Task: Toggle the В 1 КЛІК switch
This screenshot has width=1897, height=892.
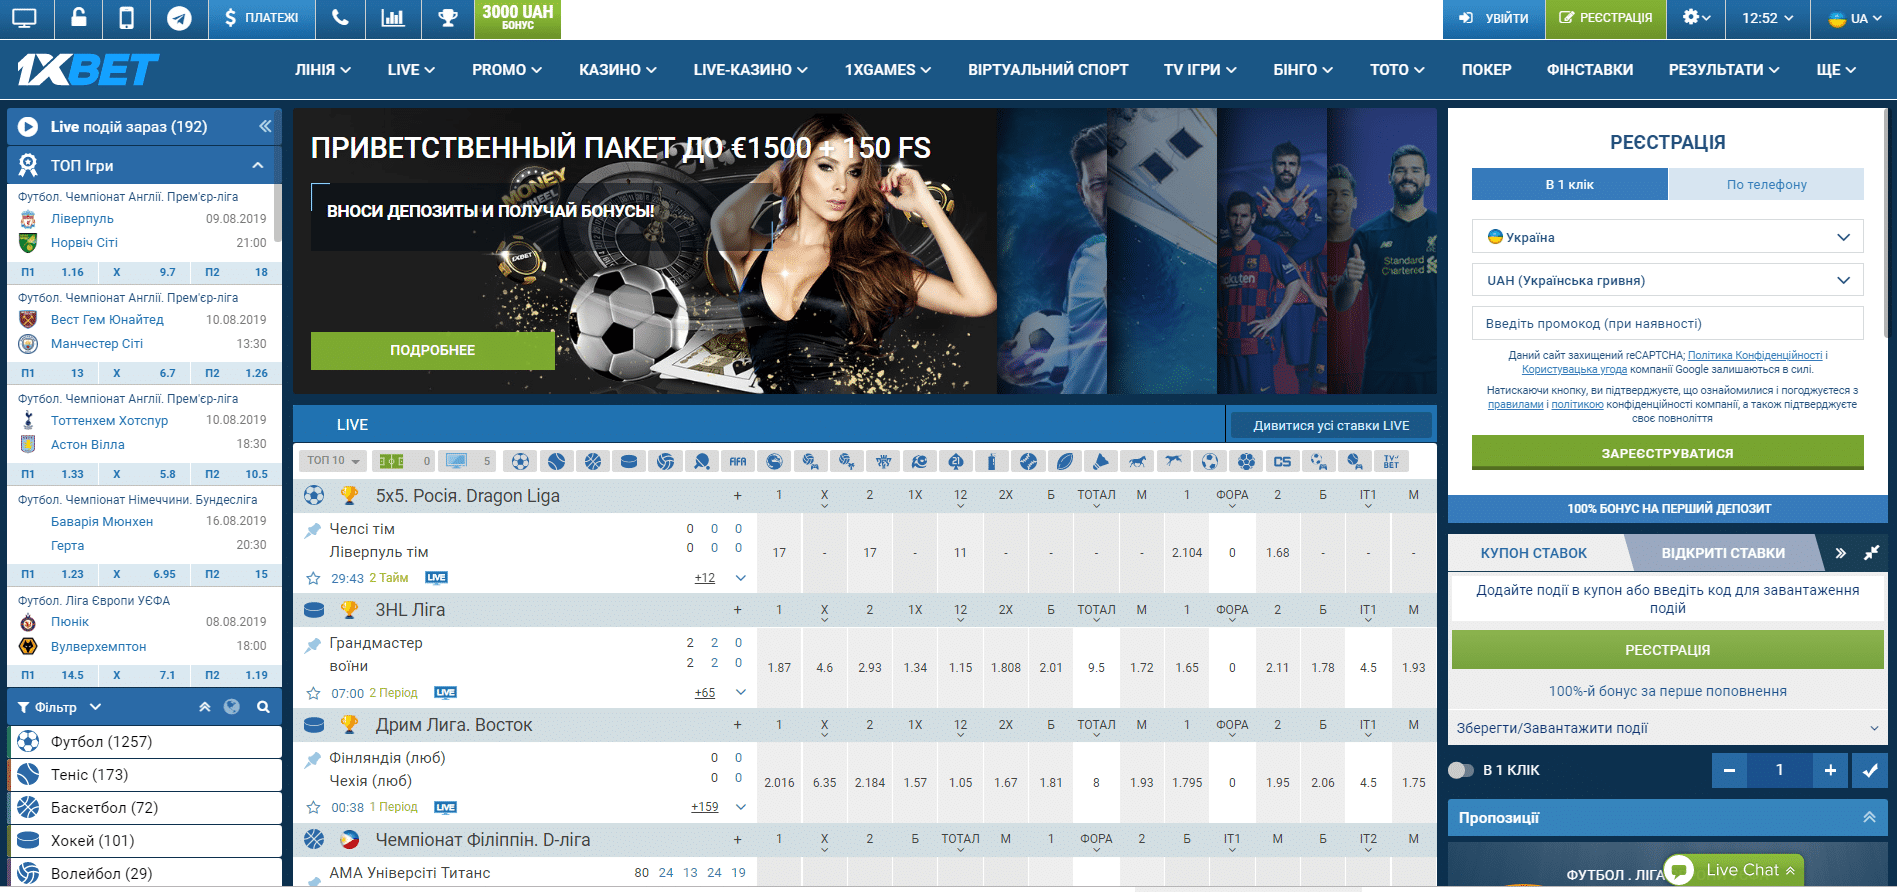Action: 1461,770
